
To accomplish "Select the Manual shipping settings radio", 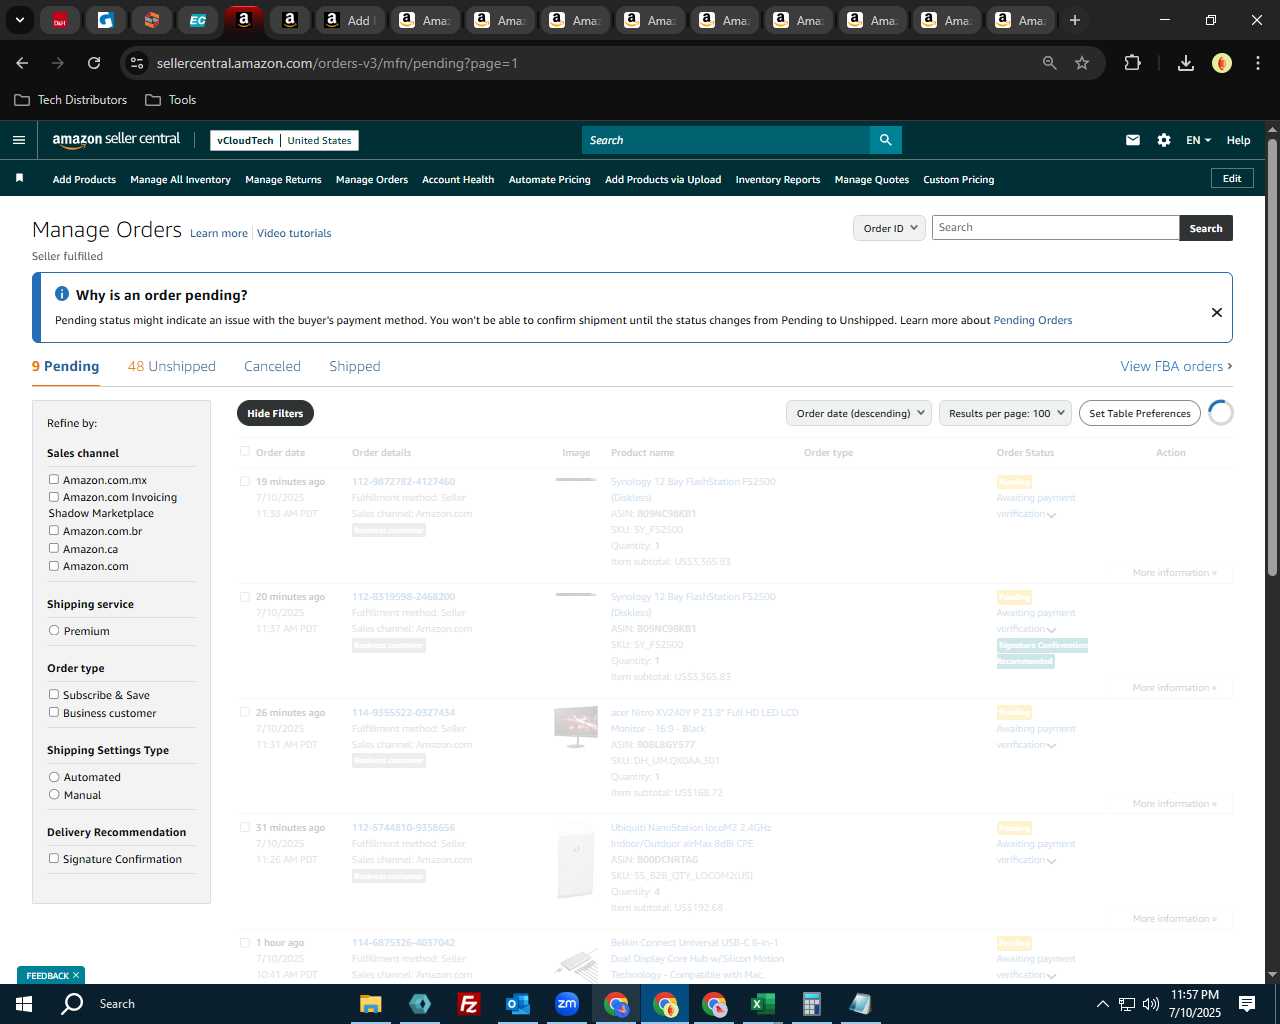I will point(54,794).
